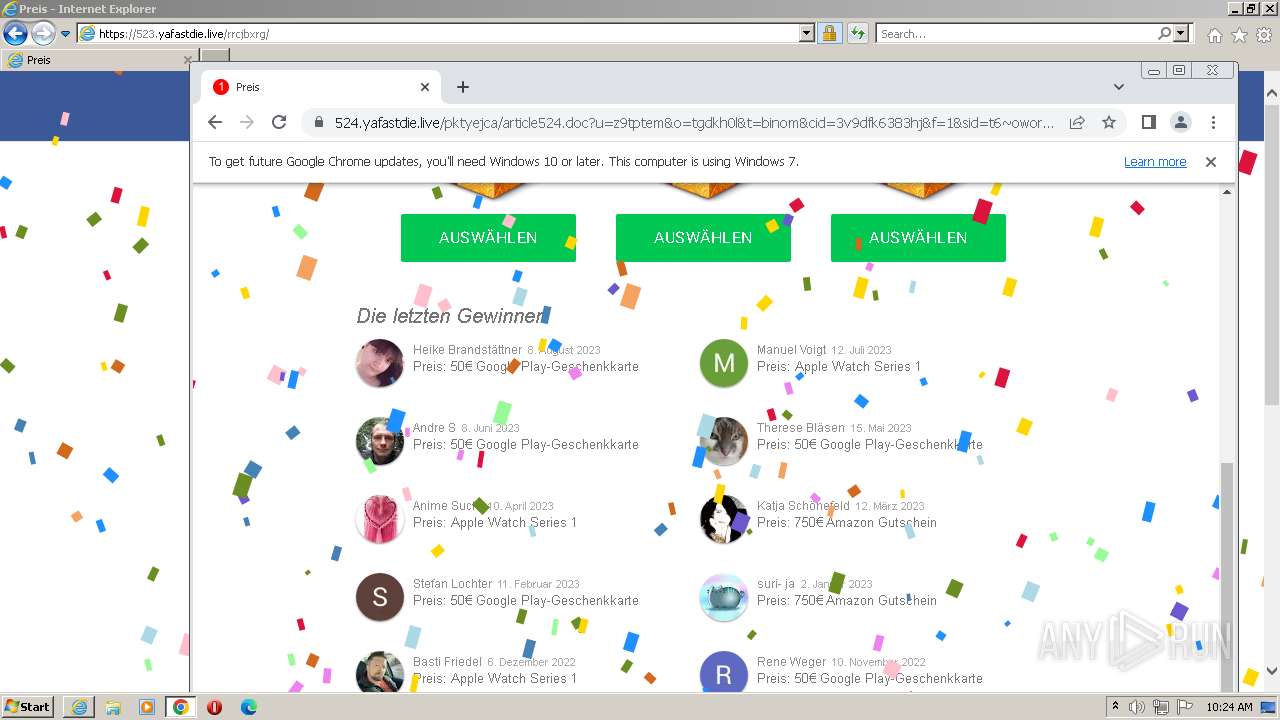The width and height of the screenshot is (1280, 720).
Task: Click Die letzten Gewinner heading
Action: click(x=450, y=316)
